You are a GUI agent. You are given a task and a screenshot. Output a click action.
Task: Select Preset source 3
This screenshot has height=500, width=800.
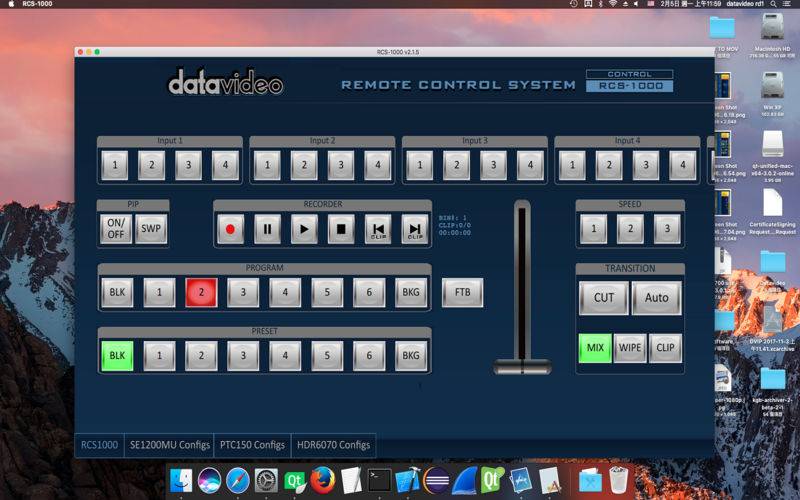243,356
